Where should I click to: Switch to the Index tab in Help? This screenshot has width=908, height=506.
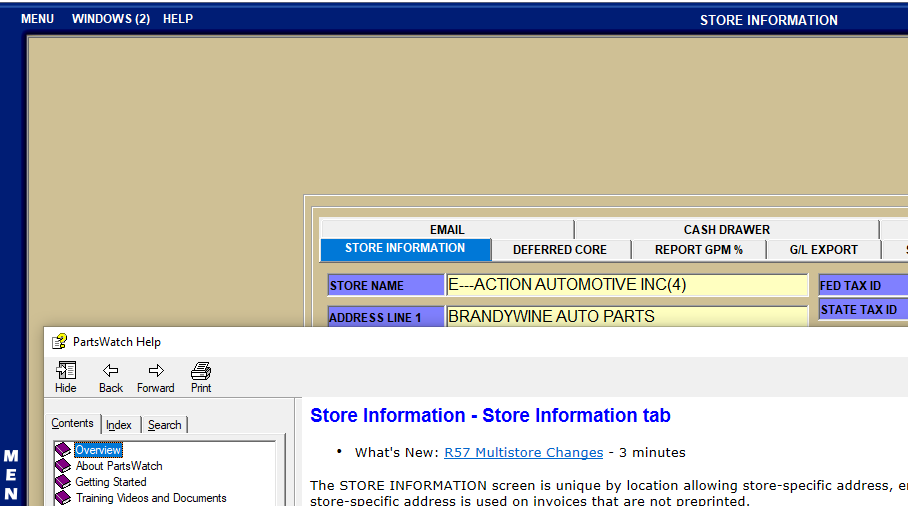pos(119,425)
